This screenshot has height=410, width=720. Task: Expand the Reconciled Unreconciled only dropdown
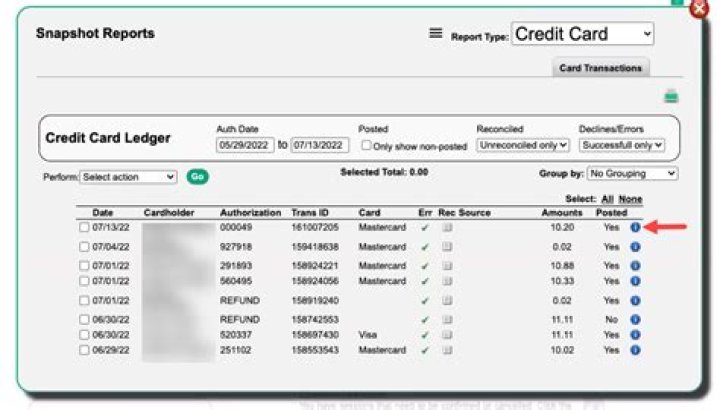pos(522,145)
